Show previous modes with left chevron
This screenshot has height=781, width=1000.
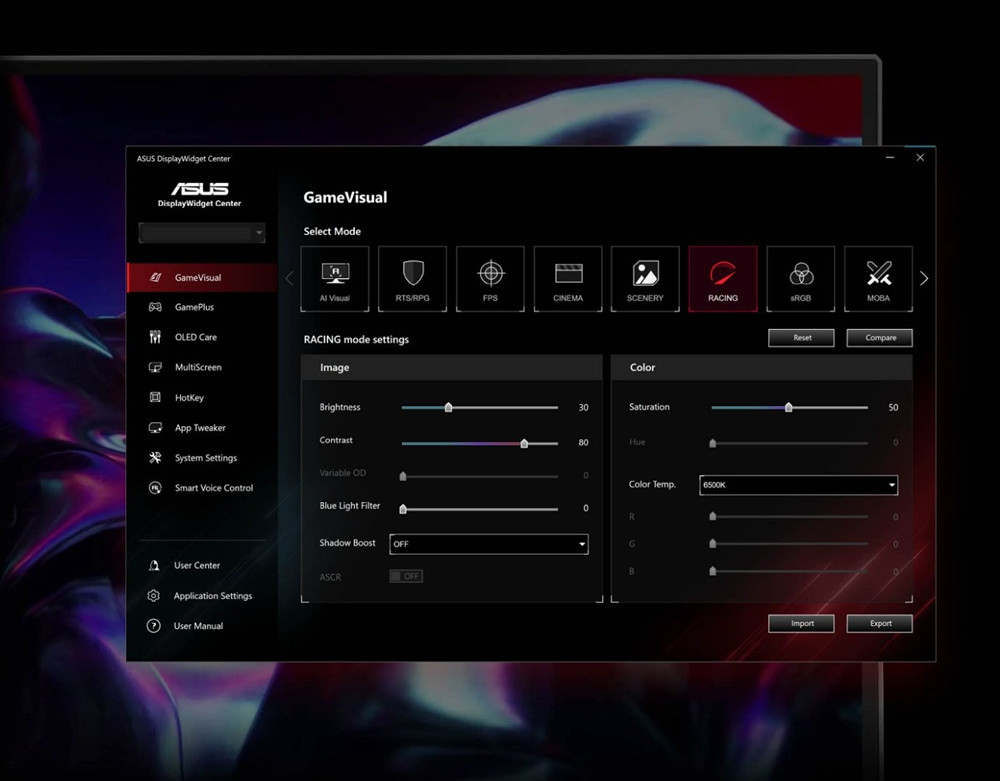[290, 279]
